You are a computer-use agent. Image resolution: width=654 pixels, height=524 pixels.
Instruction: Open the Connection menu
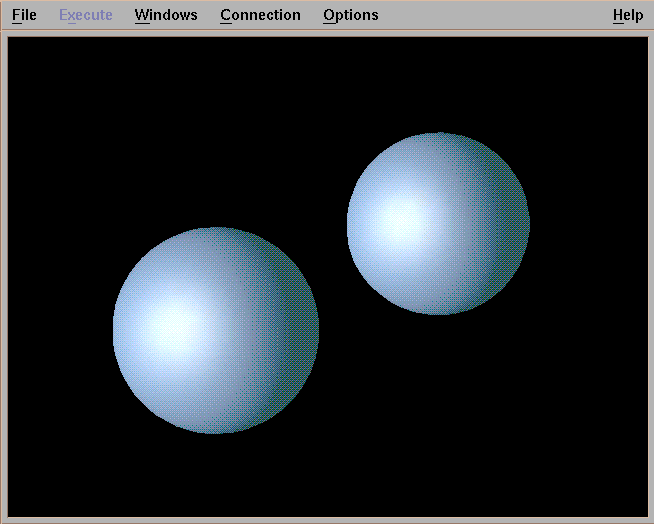260,15
